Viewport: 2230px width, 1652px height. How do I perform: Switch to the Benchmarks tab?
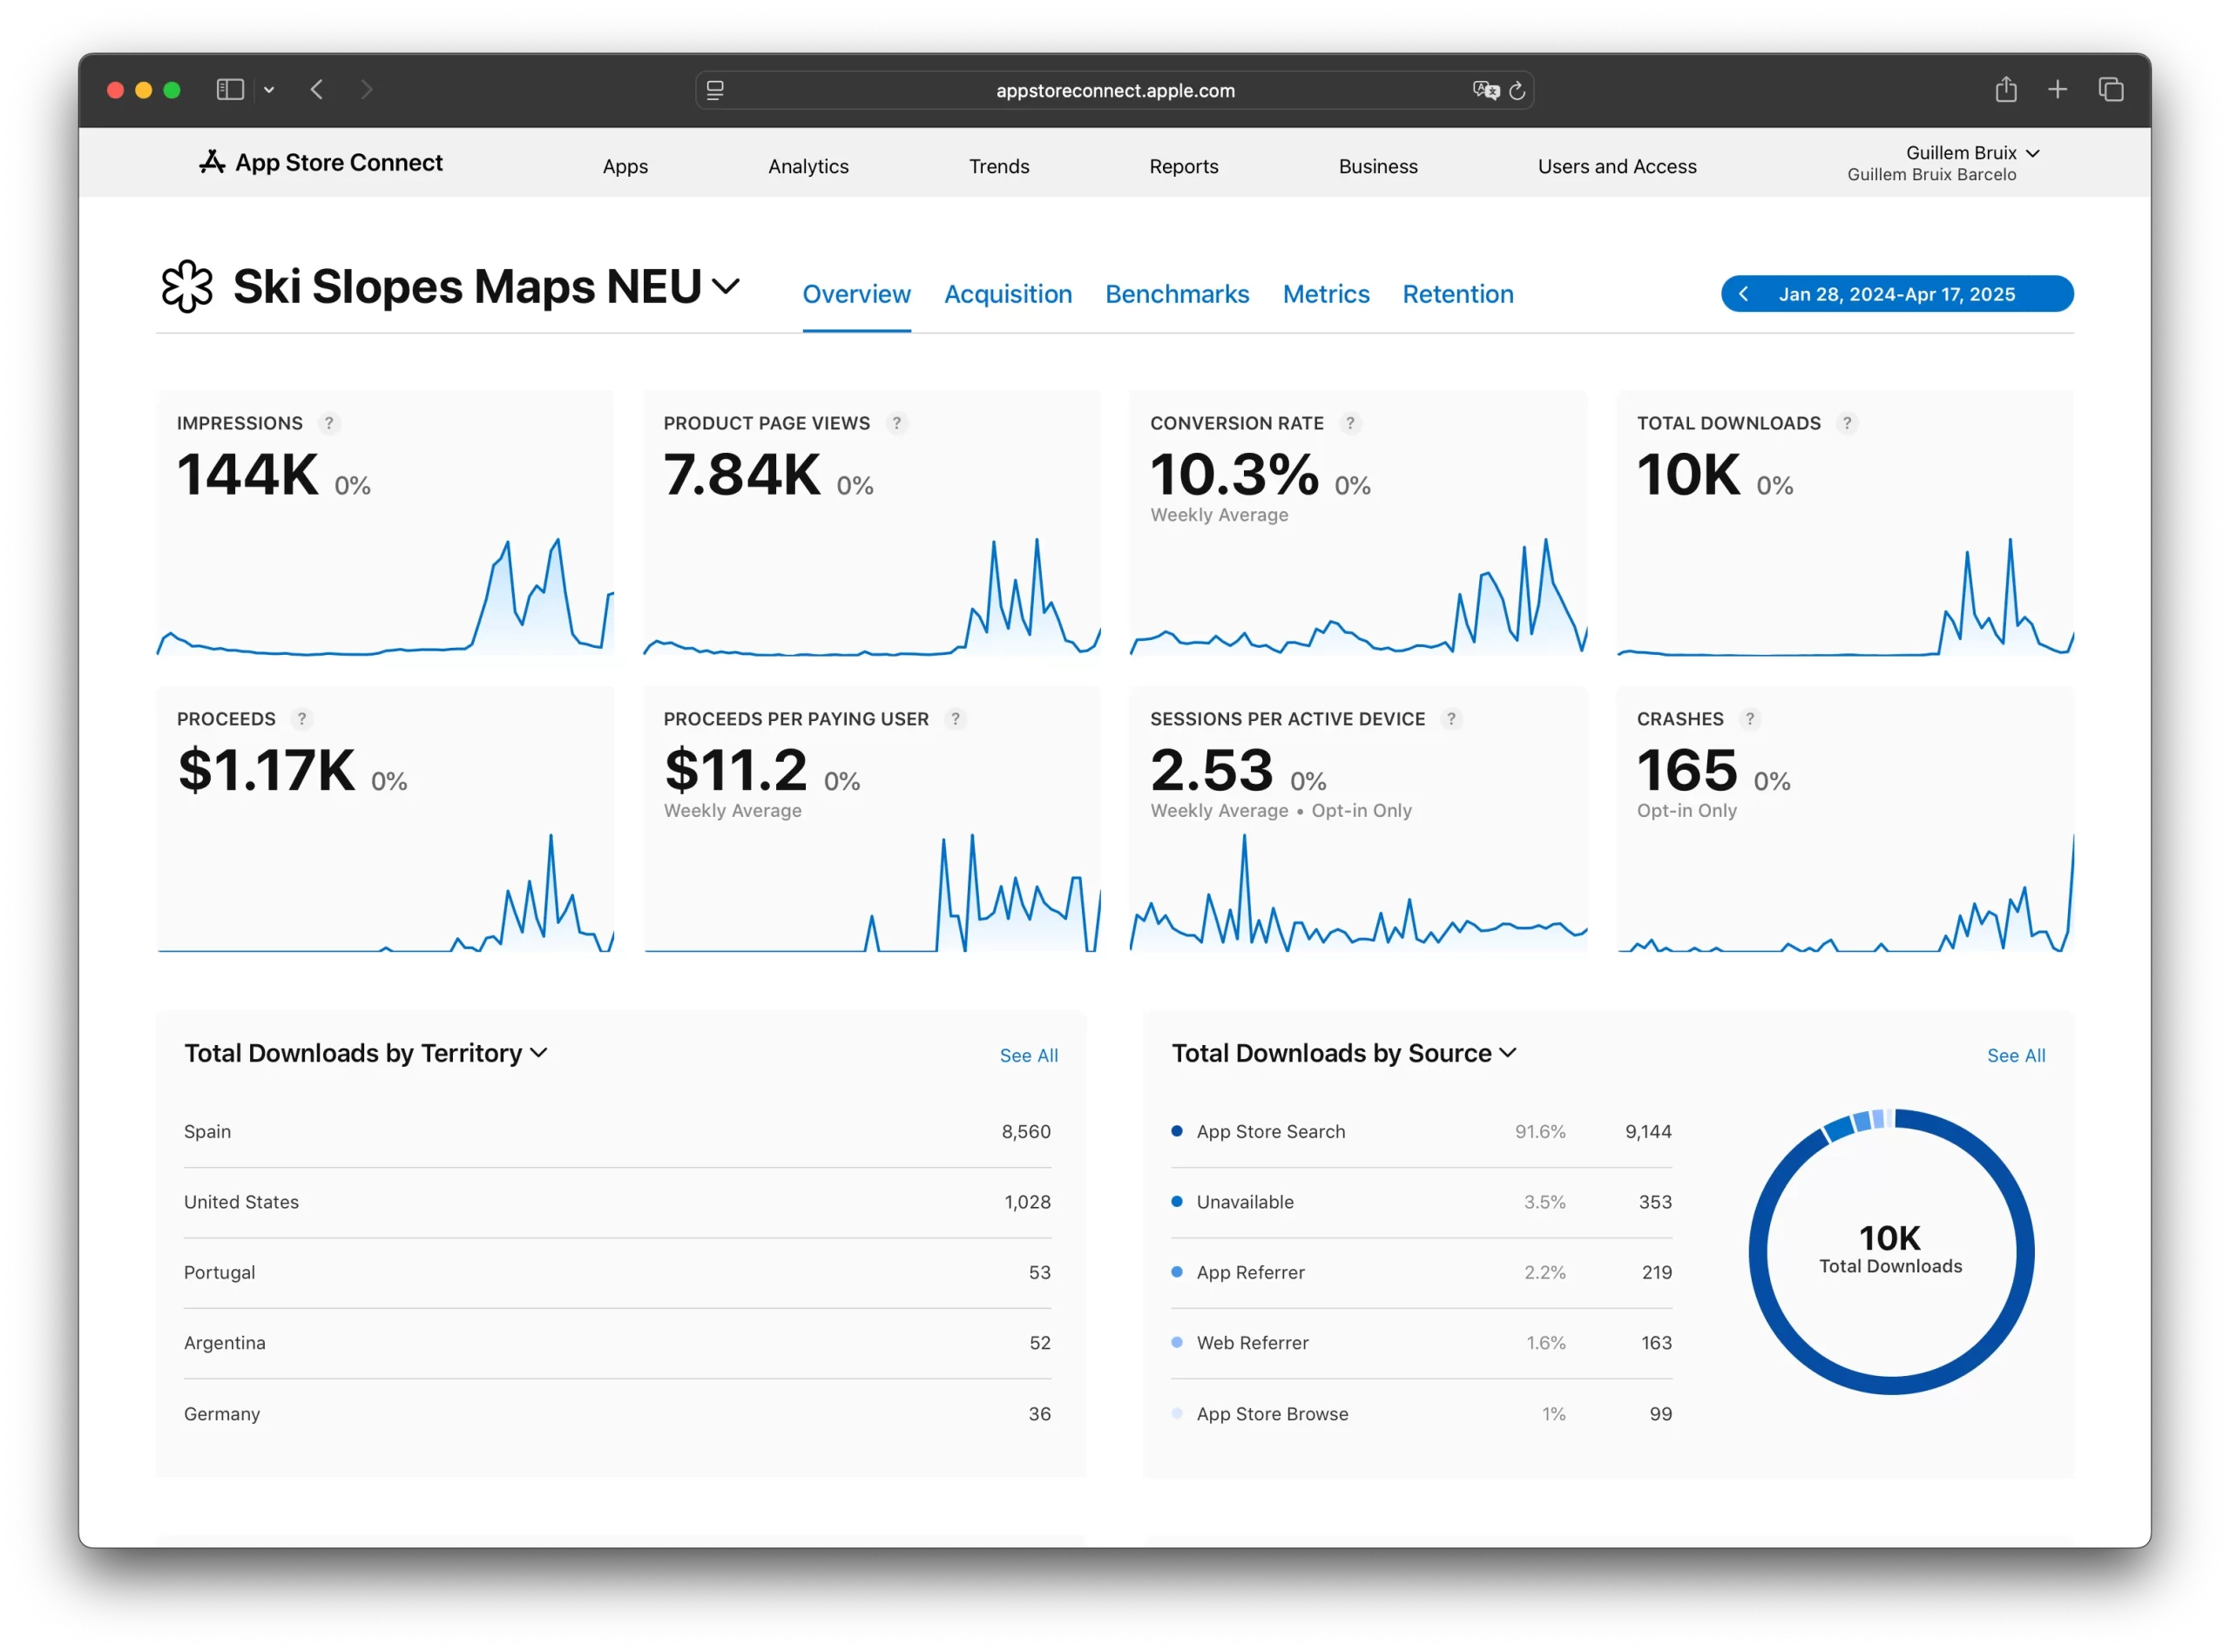[1177, 294]
